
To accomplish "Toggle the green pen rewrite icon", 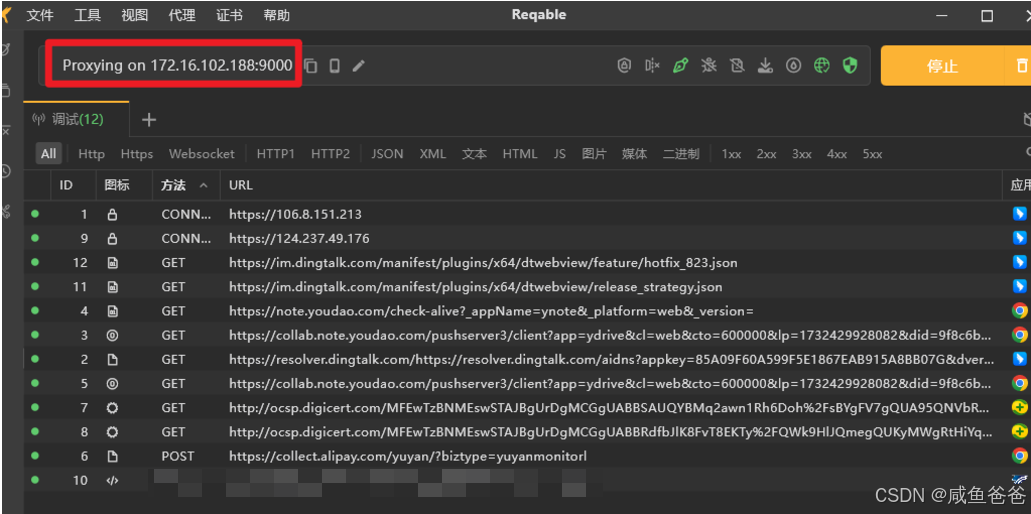I will (x=681, y=65).
